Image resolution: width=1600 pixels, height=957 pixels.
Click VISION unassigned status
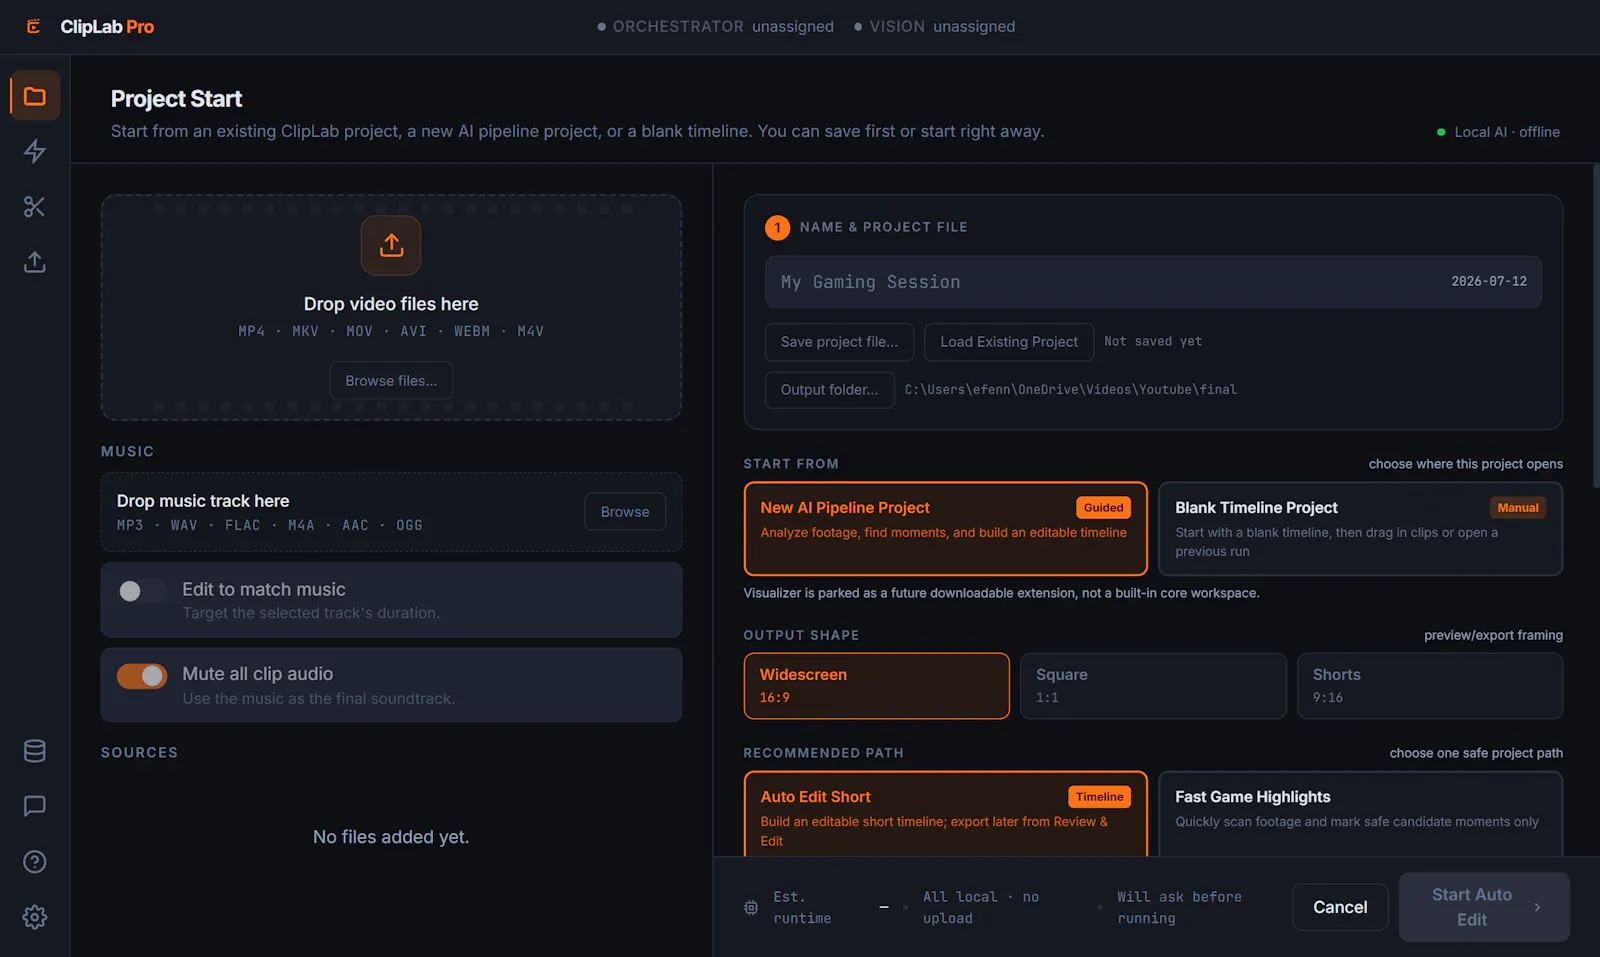tap(934, 27)
